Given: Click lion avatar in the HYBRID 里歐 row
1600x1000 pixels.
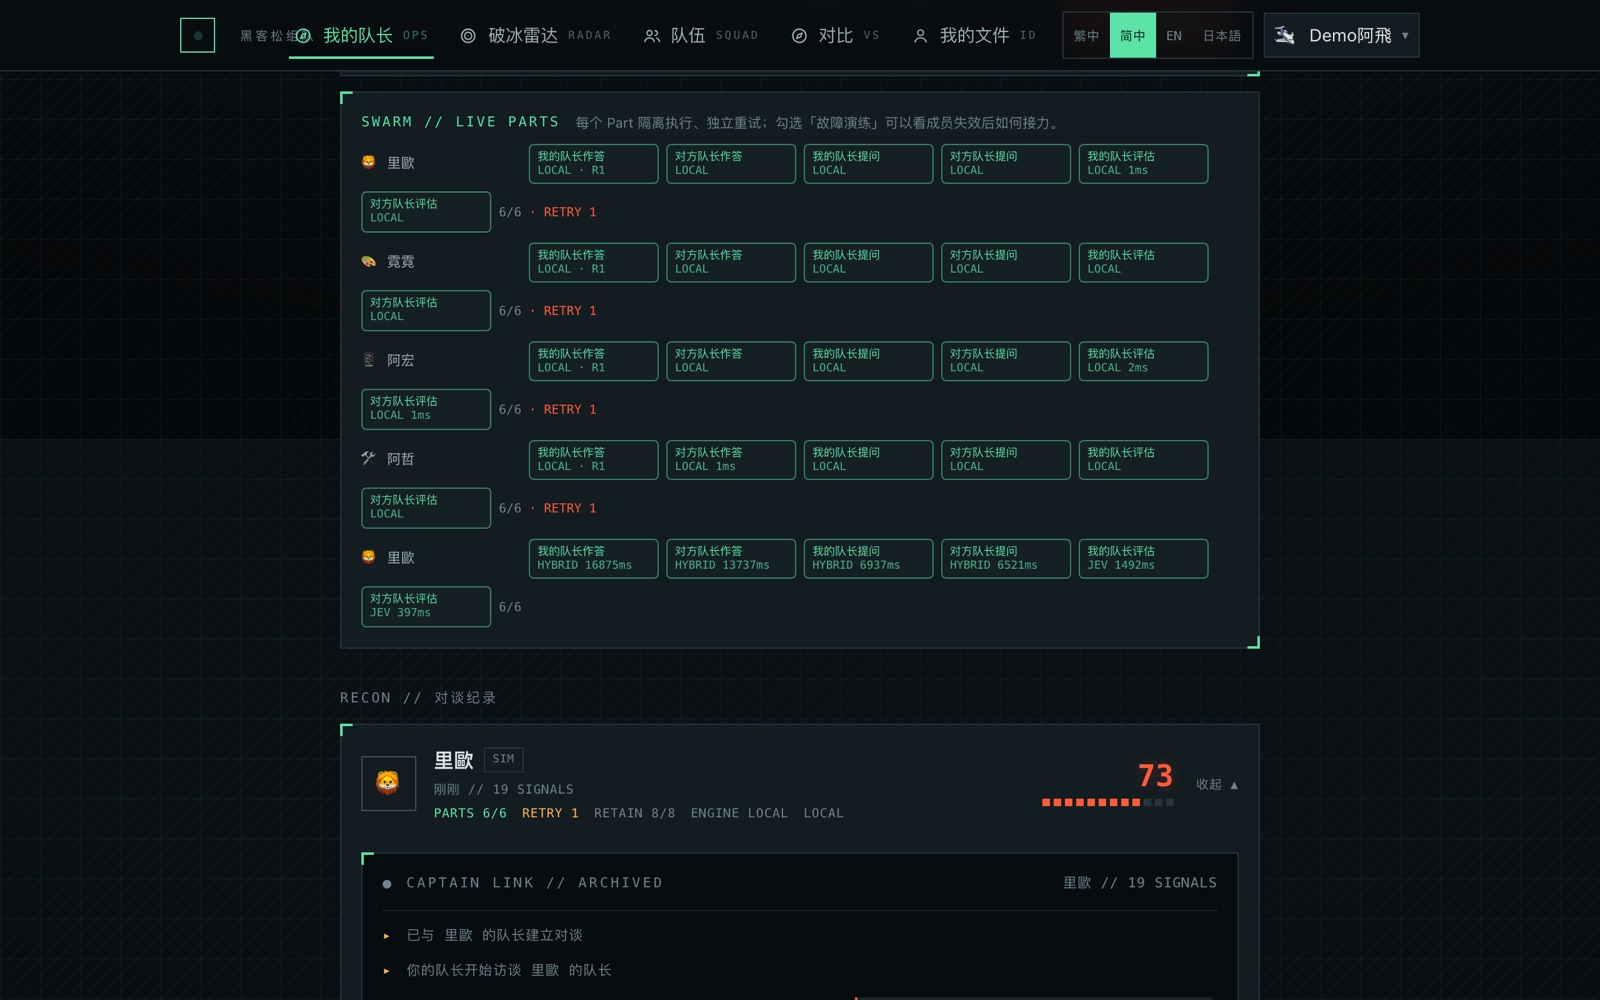Looking at the screenshot, I should click(x=368, y=557).
